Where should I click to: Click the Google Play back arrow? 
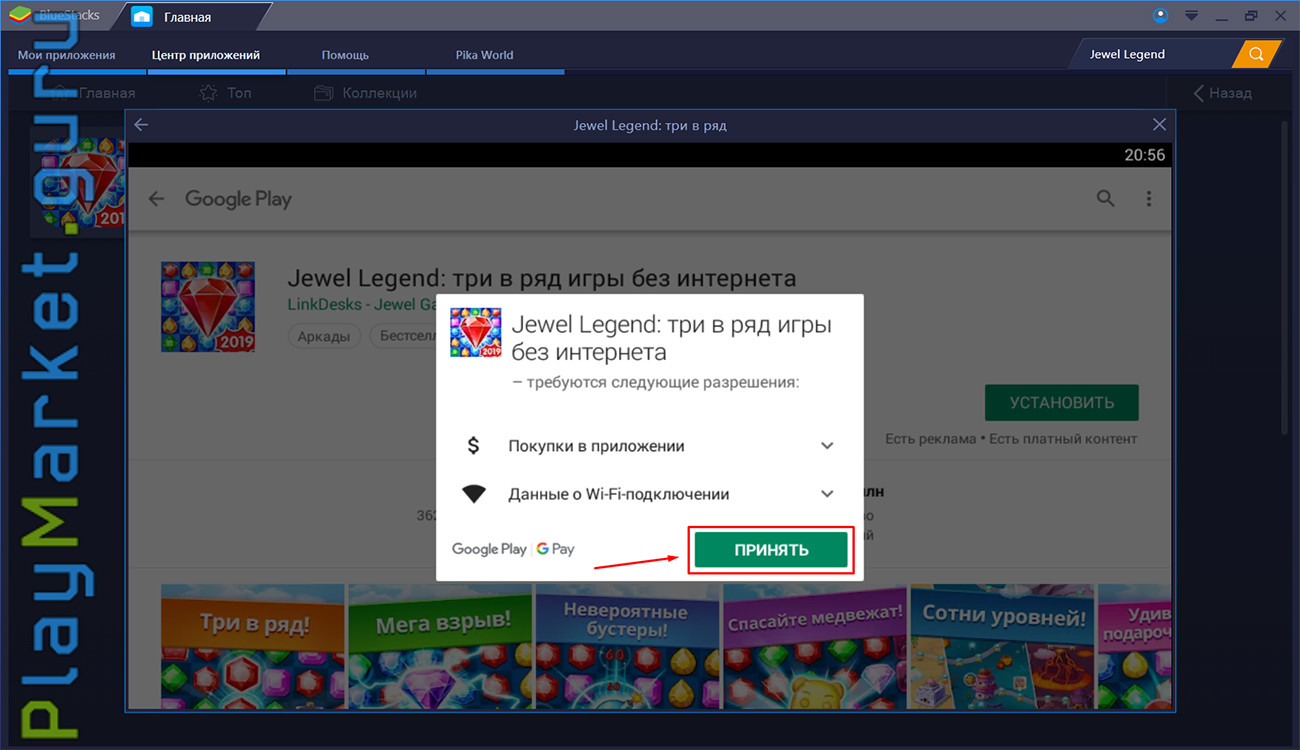click(x=156, y=199)
